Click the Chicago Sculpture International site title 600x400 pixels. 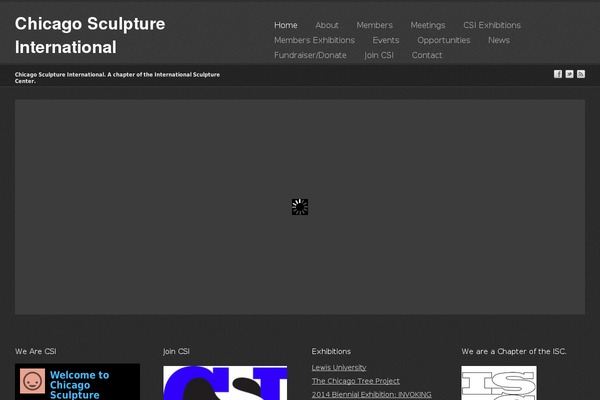coord(90,35)
